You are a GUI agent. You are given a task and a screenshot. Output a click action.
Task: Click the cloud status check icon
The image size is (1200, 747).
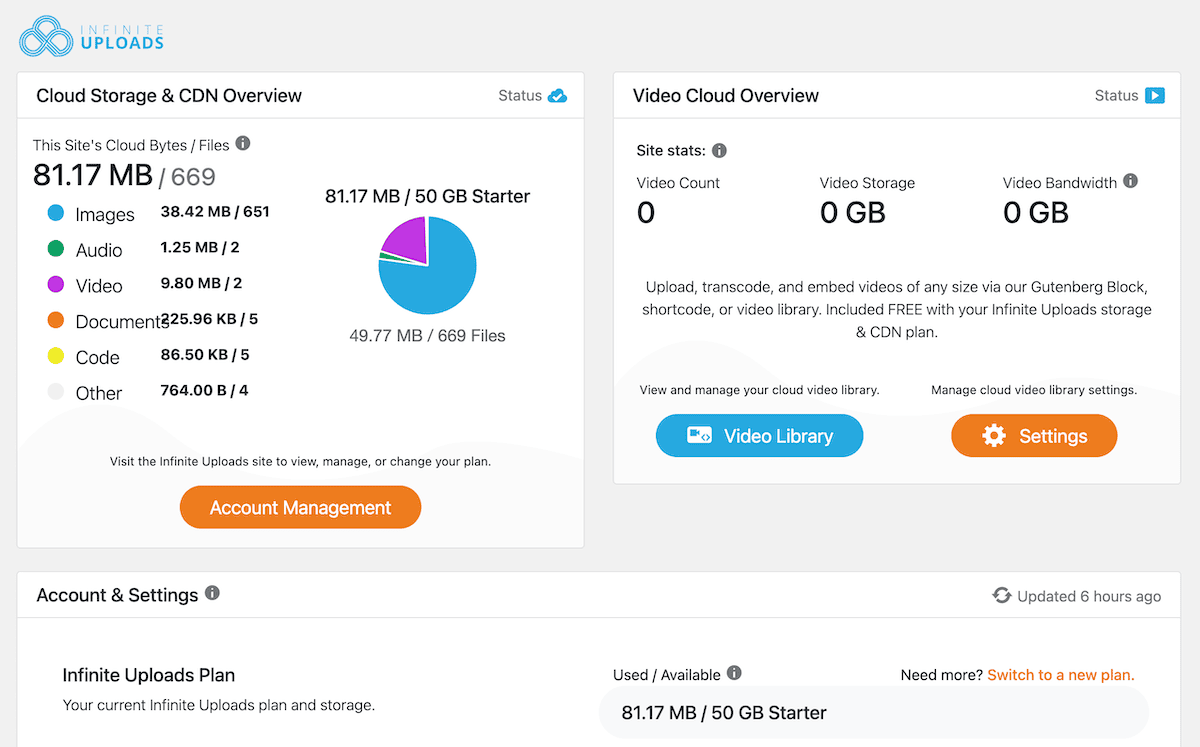click(558, 96)
